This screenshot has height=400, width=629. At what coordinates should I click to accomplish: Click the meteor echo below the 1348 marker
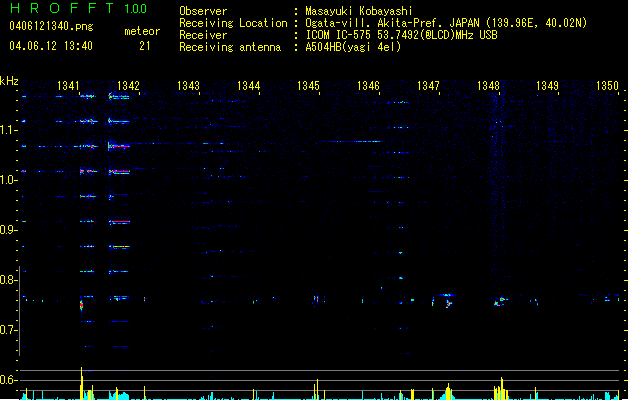pyautogui.click(x=501, y=301)
